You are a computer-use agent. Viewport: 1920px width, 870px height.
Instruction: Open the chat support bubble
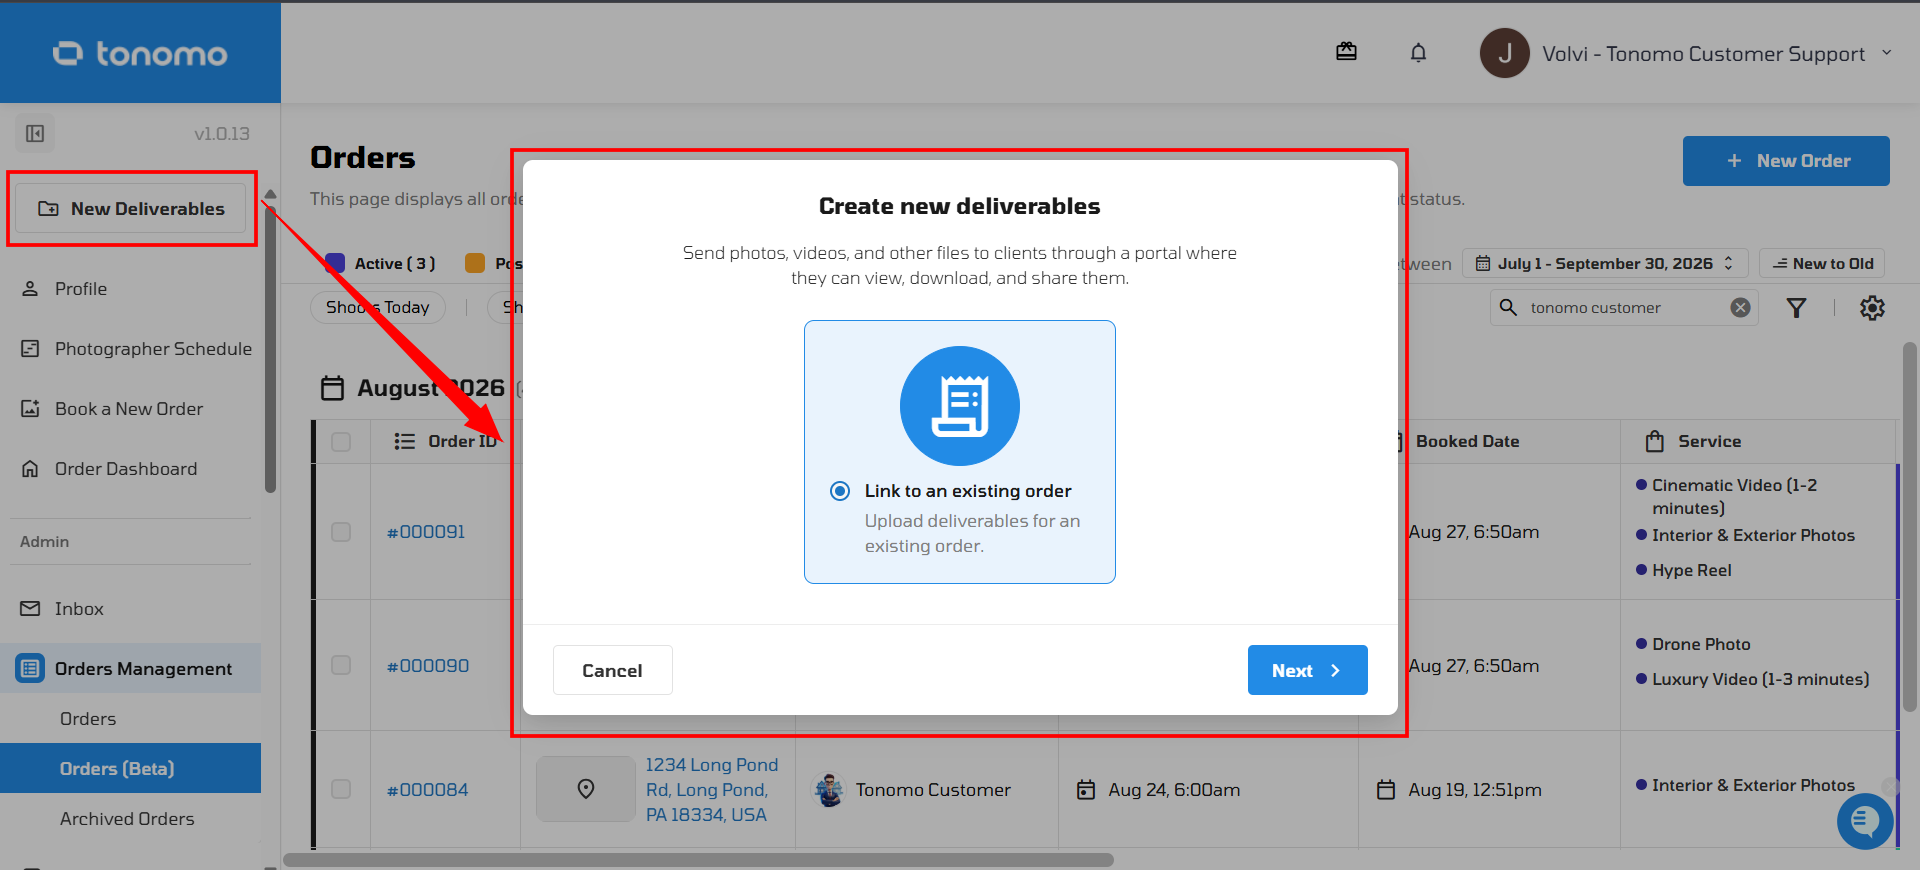1864,822
